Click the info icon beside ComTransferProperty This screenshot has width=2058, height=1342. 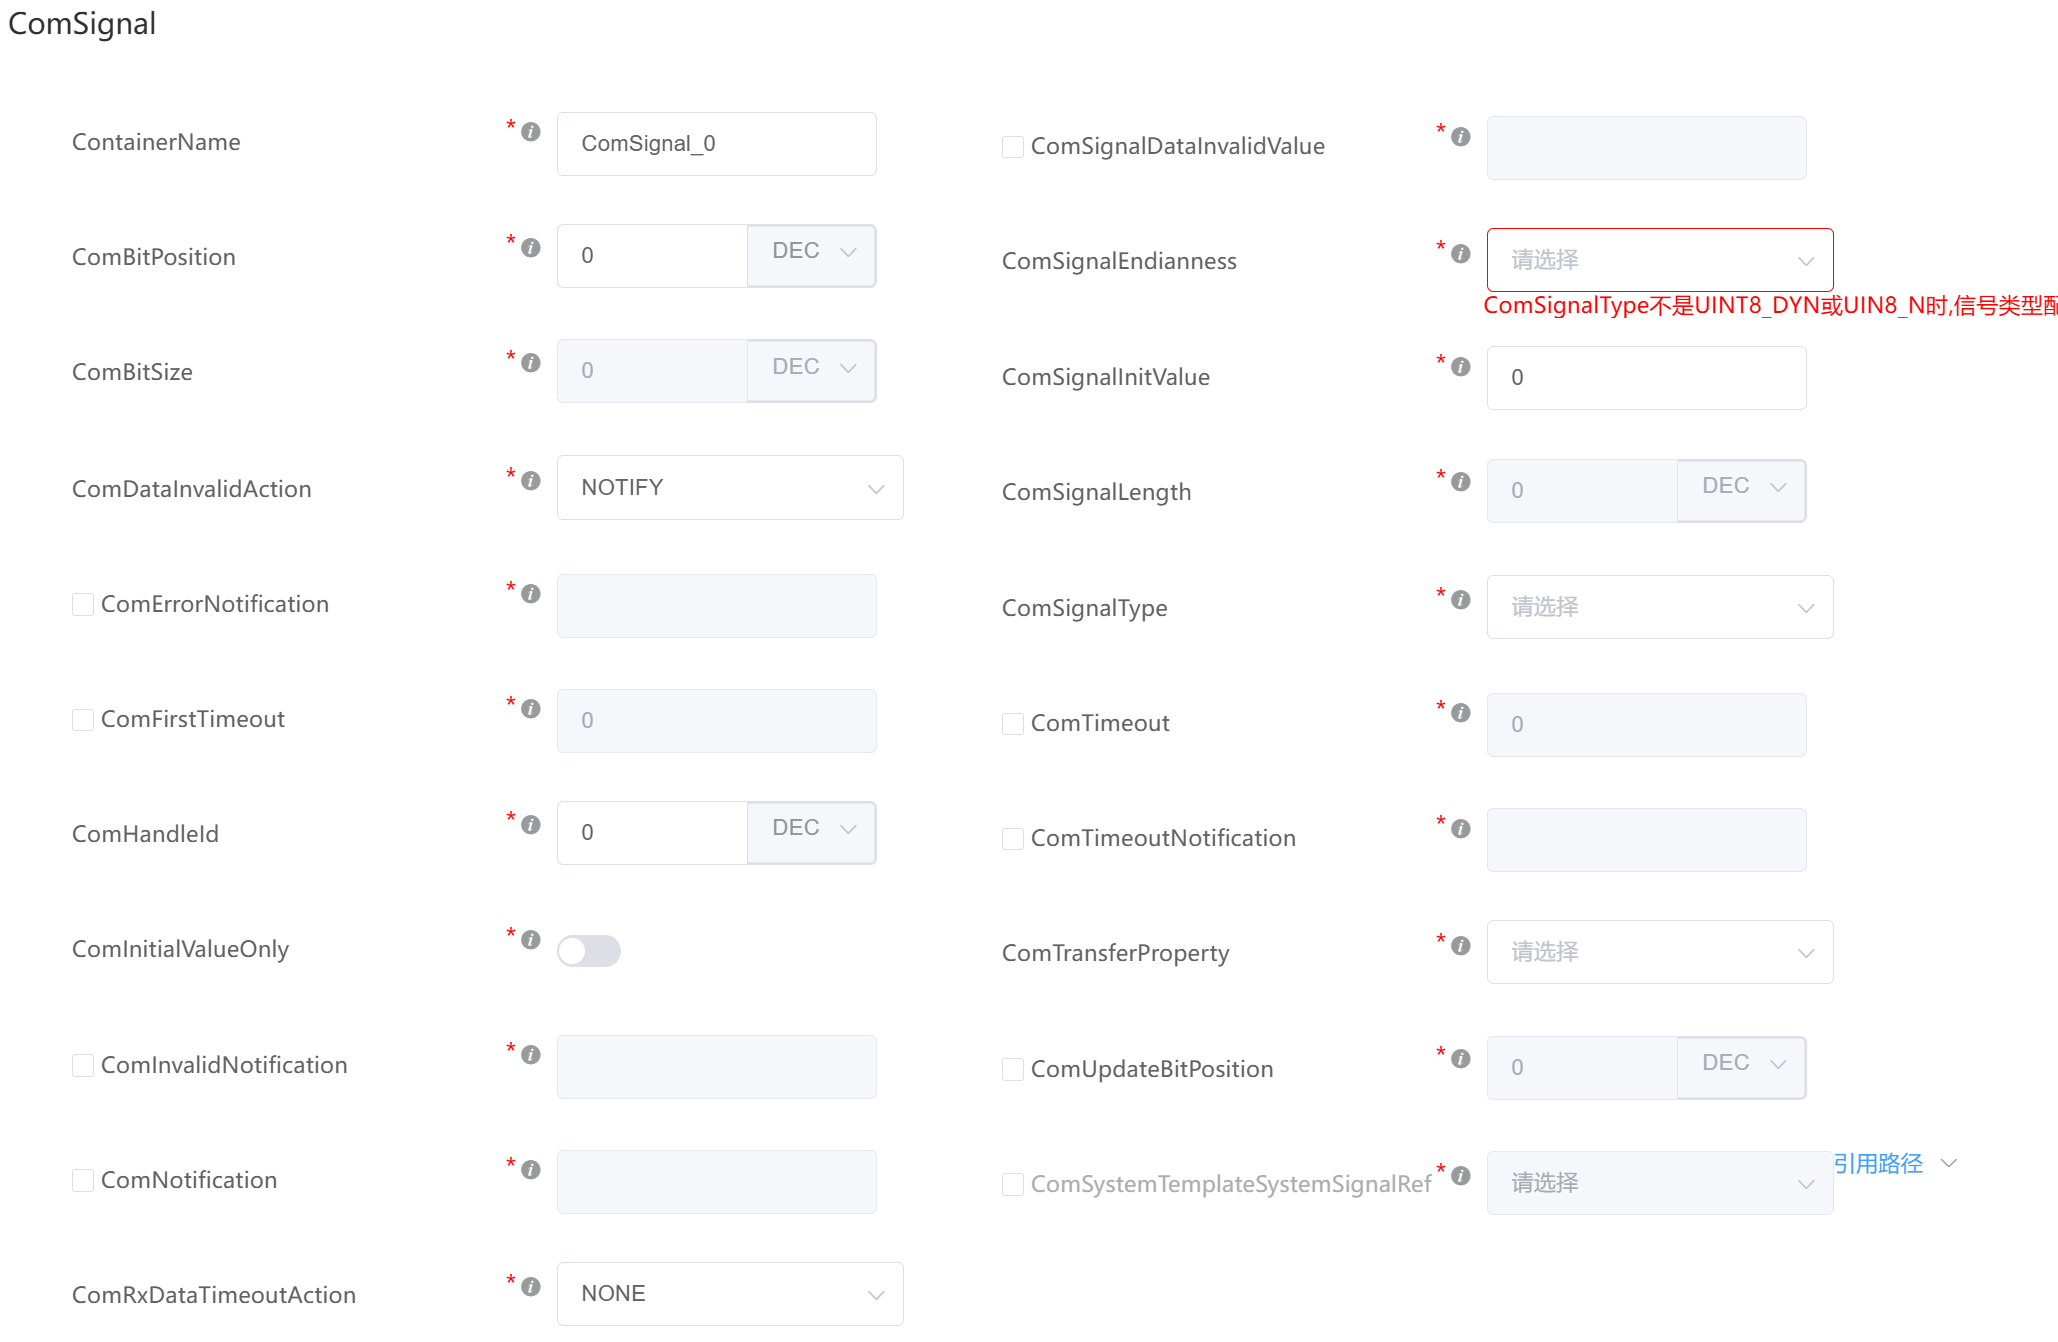pos(1461,945)
